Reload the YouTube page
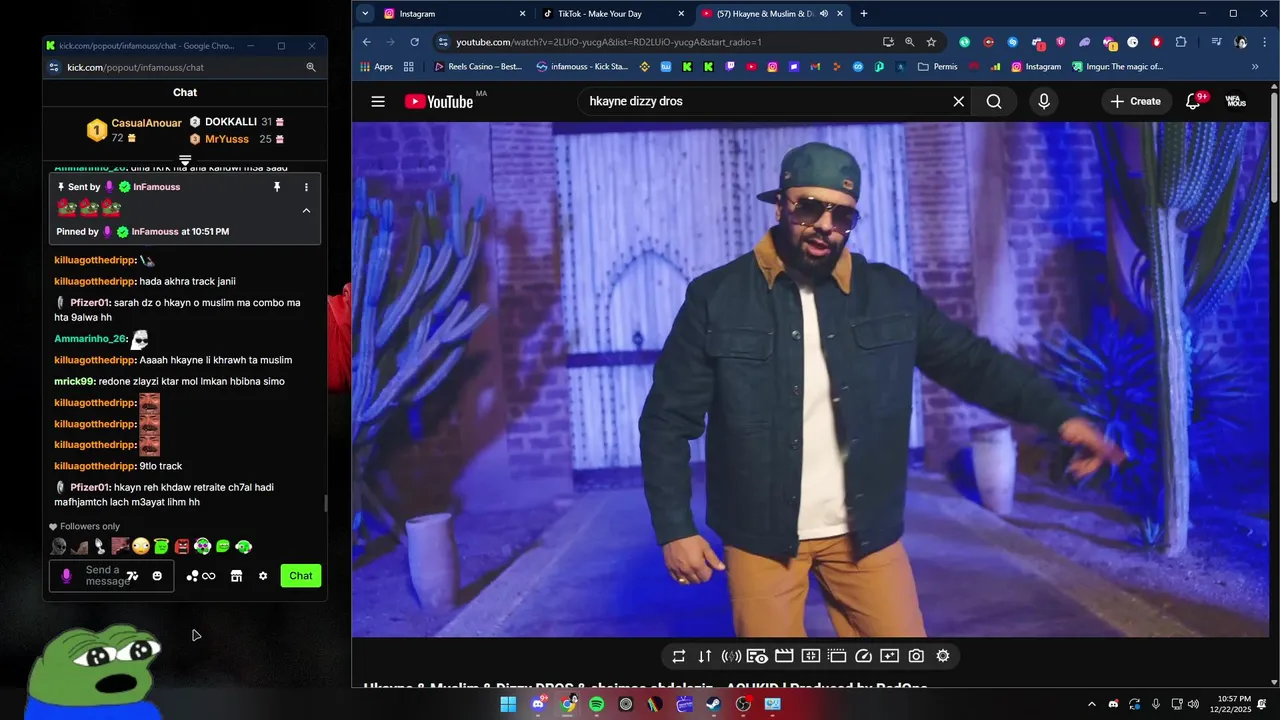The height and width of the screenshot is (720, 1280). [x=415, y=42]
